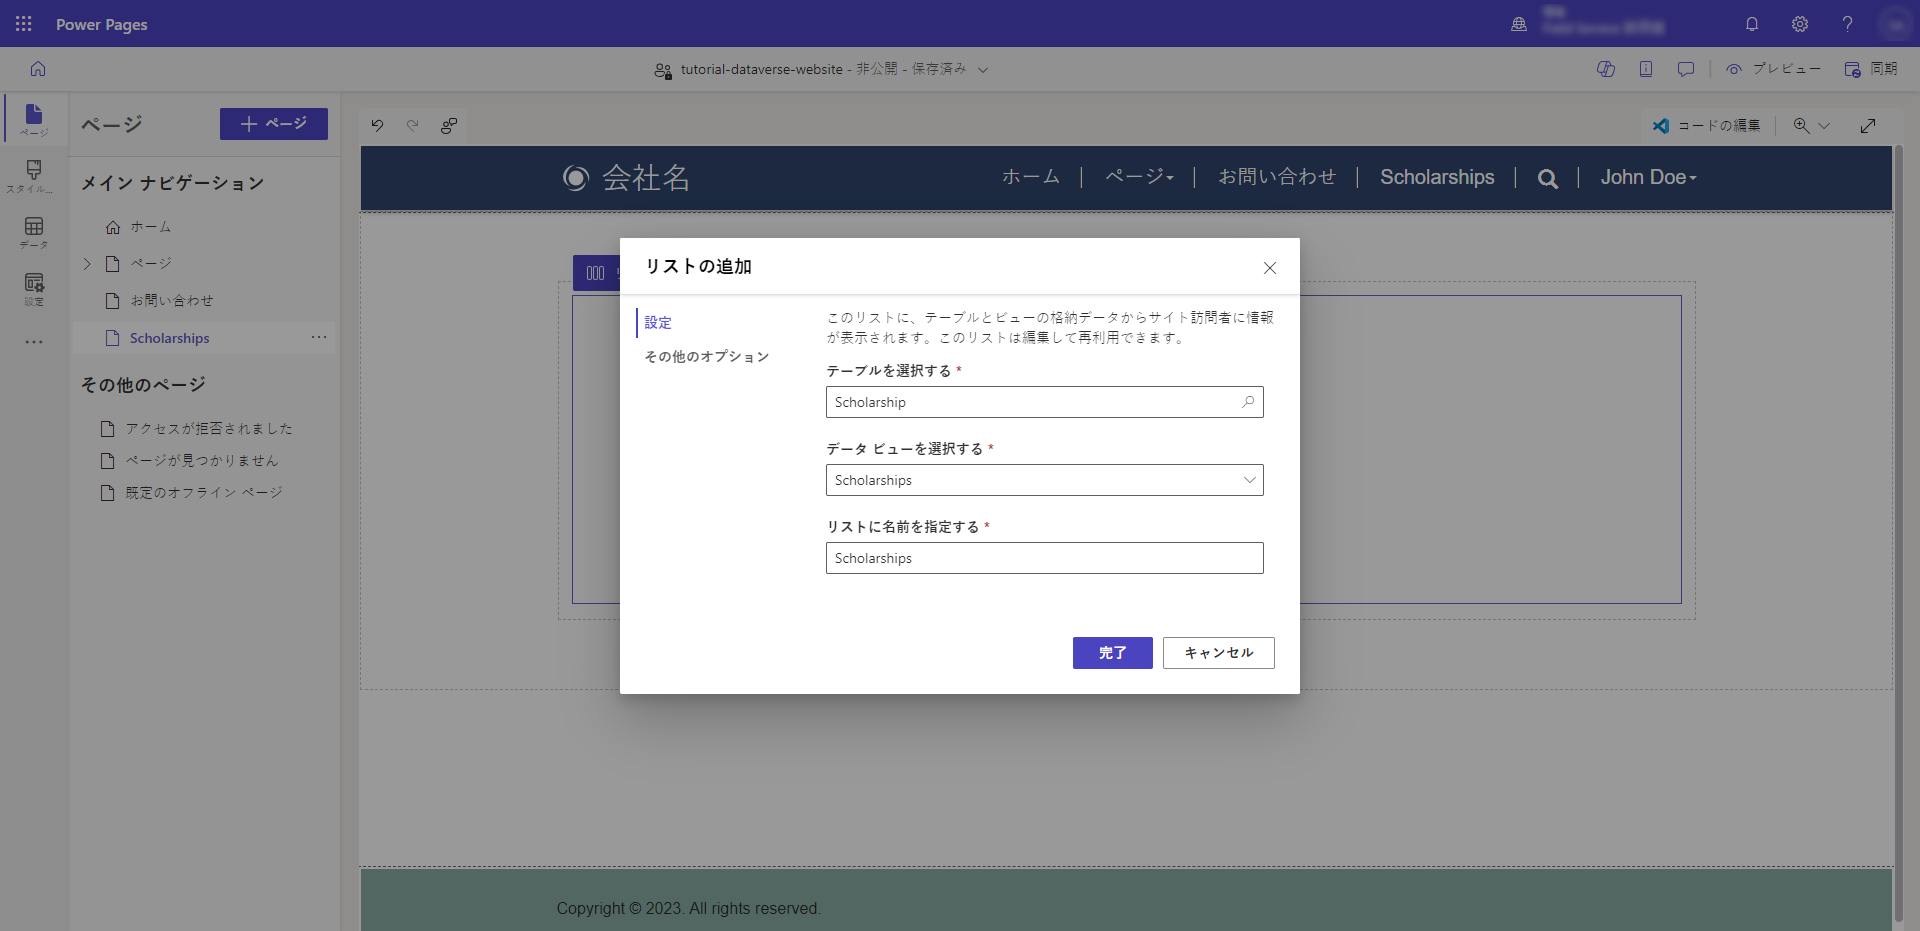The height and width of the screenshot is (931, 1920).
Task: Click the undo arrow in the editor toolbar
Action: [x=377, y=125]
